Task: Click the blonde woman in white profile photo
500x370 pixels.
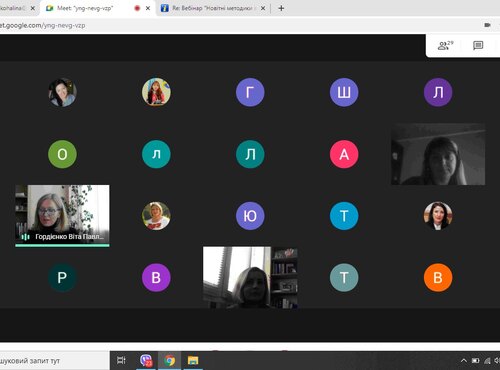Action: point(156,216)
